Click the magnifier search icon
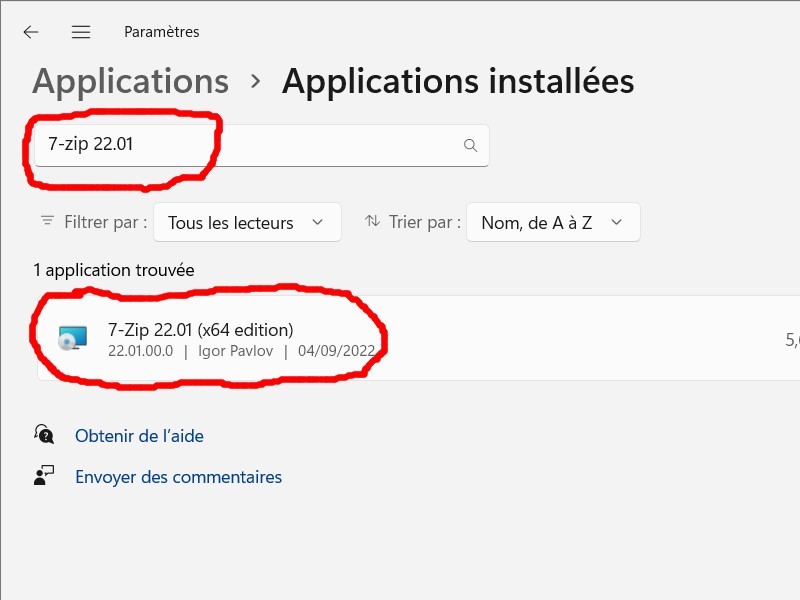Viewport: 800px width, 600px height. [470, 146]
